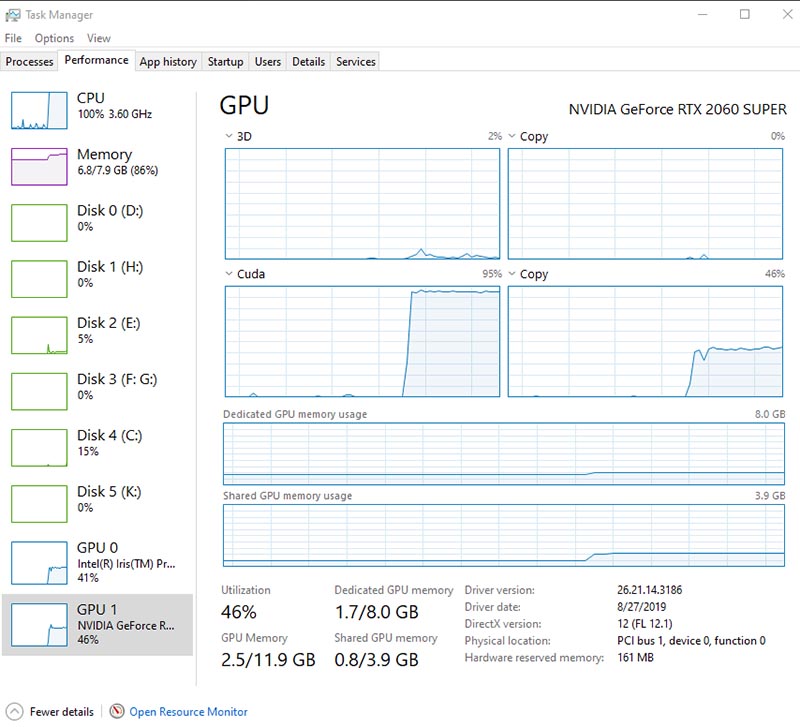Select the GPU 1 NVIDIA mini graph

(39, 624)
